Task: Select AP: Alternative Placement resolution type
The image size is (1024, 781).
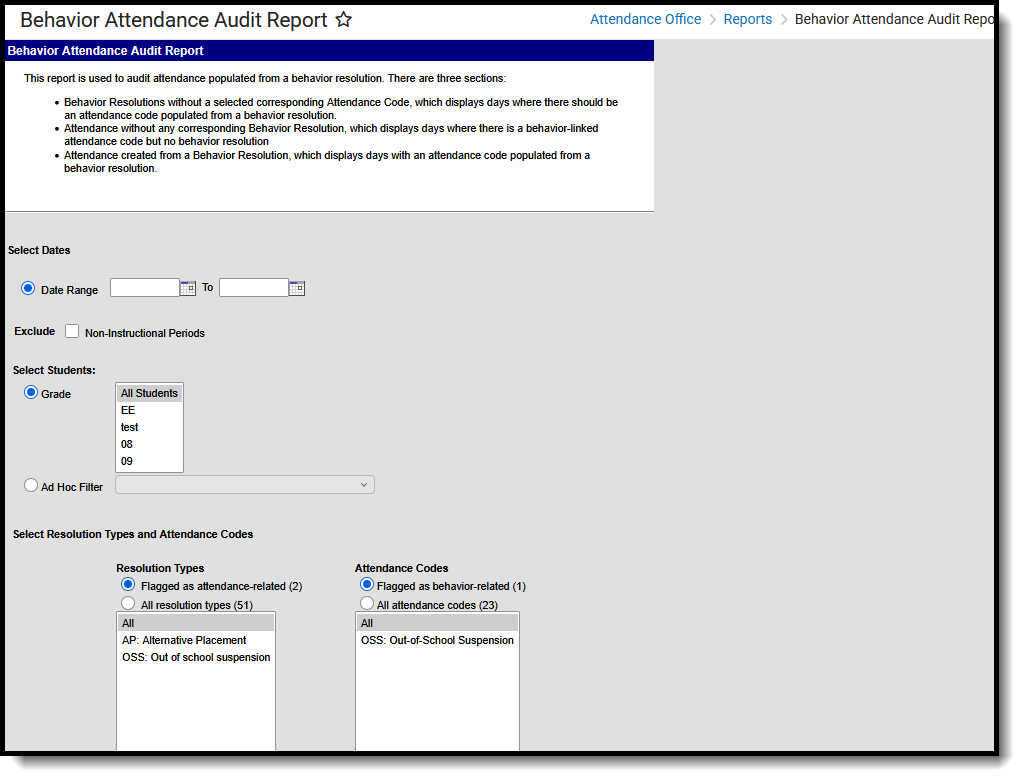Action: tap(196, 640)
